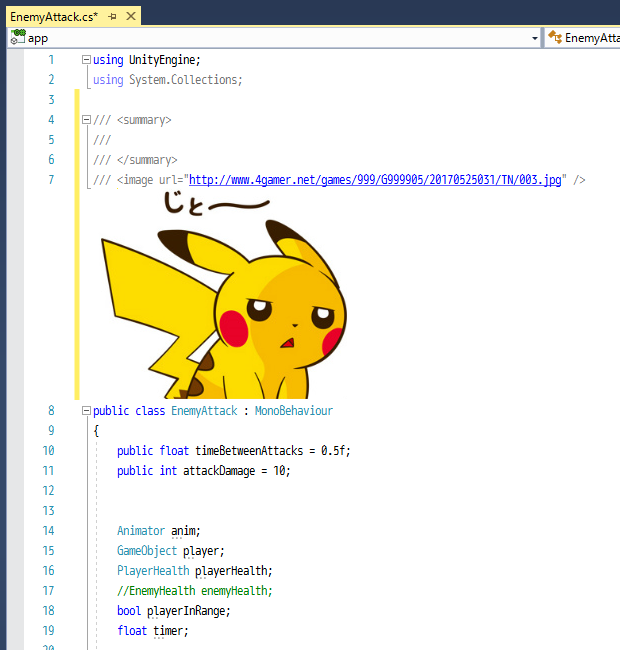Click the 'timeBetweenAttacks' variable name

point(249,451)
